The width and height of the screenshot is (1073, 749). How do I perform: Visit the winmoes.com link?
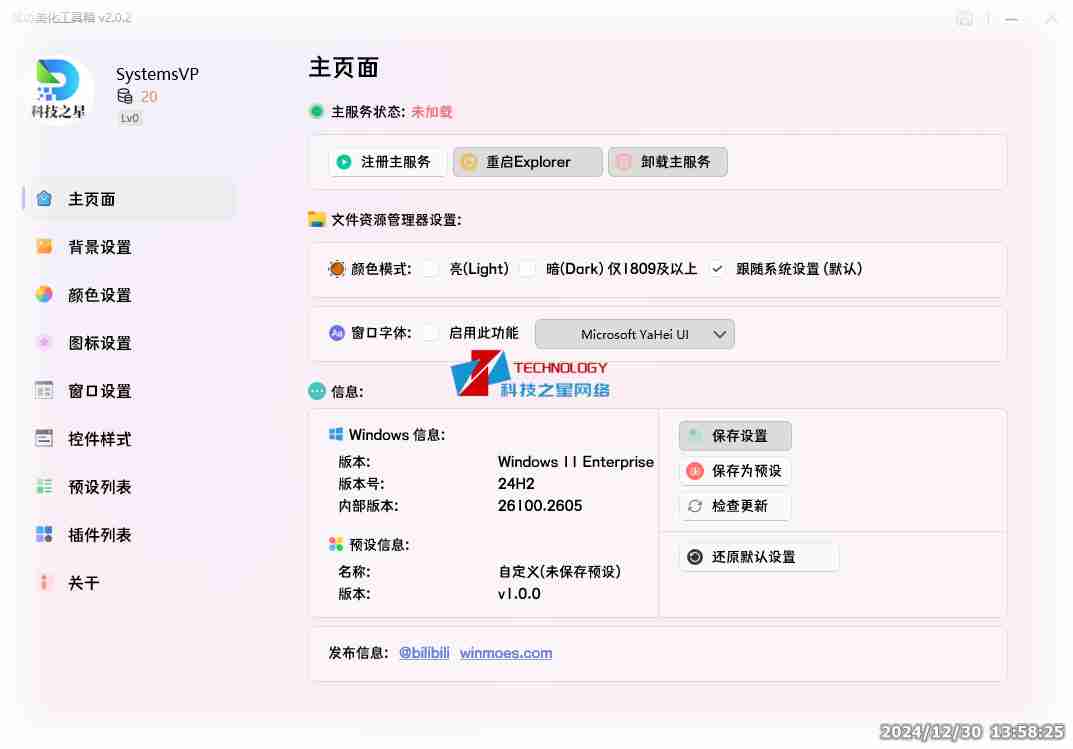click(x=506, y=653)
